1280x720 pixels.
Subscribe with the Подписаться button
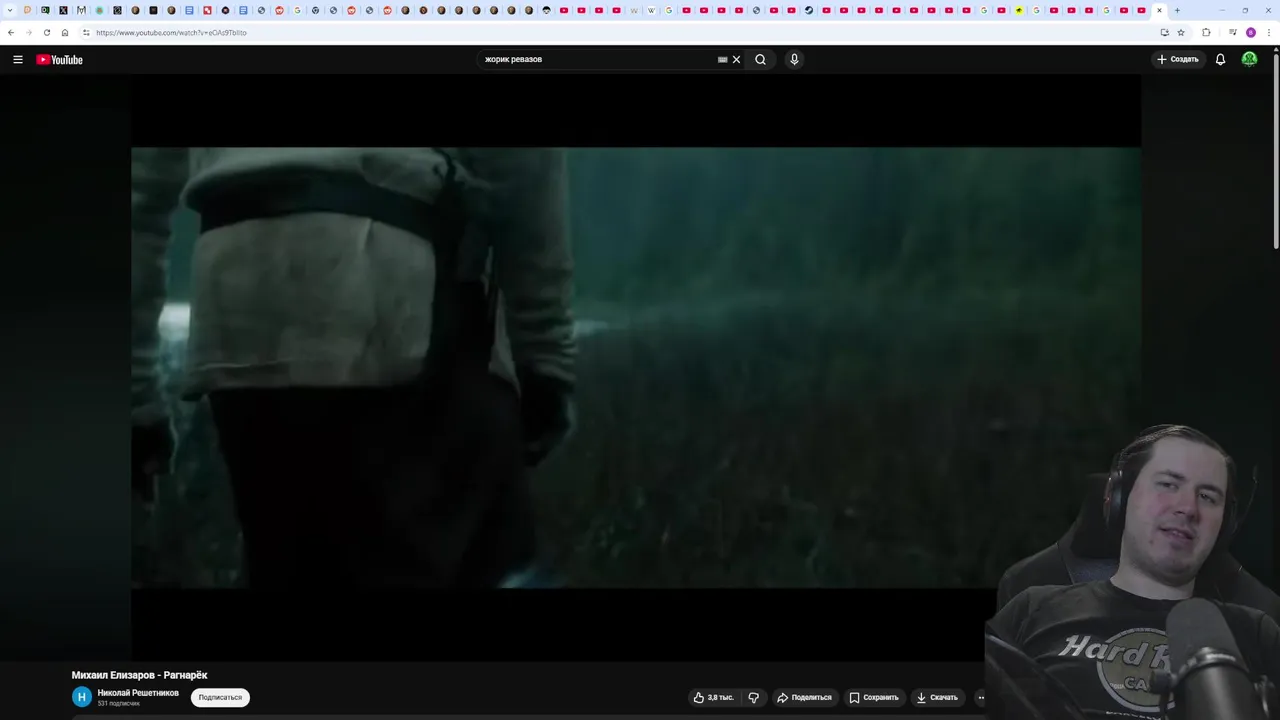point(220,697)
